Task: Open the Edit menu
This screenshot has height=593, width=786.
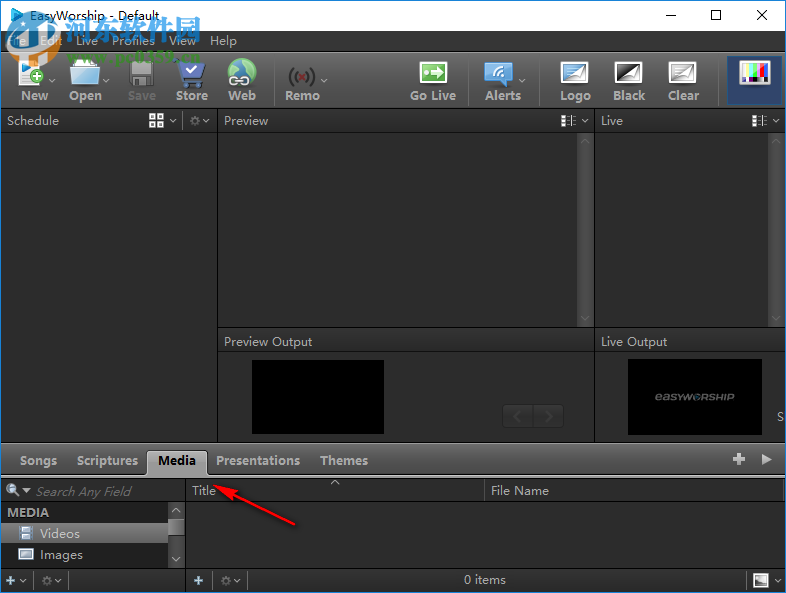Action: (x=51, y=41)
